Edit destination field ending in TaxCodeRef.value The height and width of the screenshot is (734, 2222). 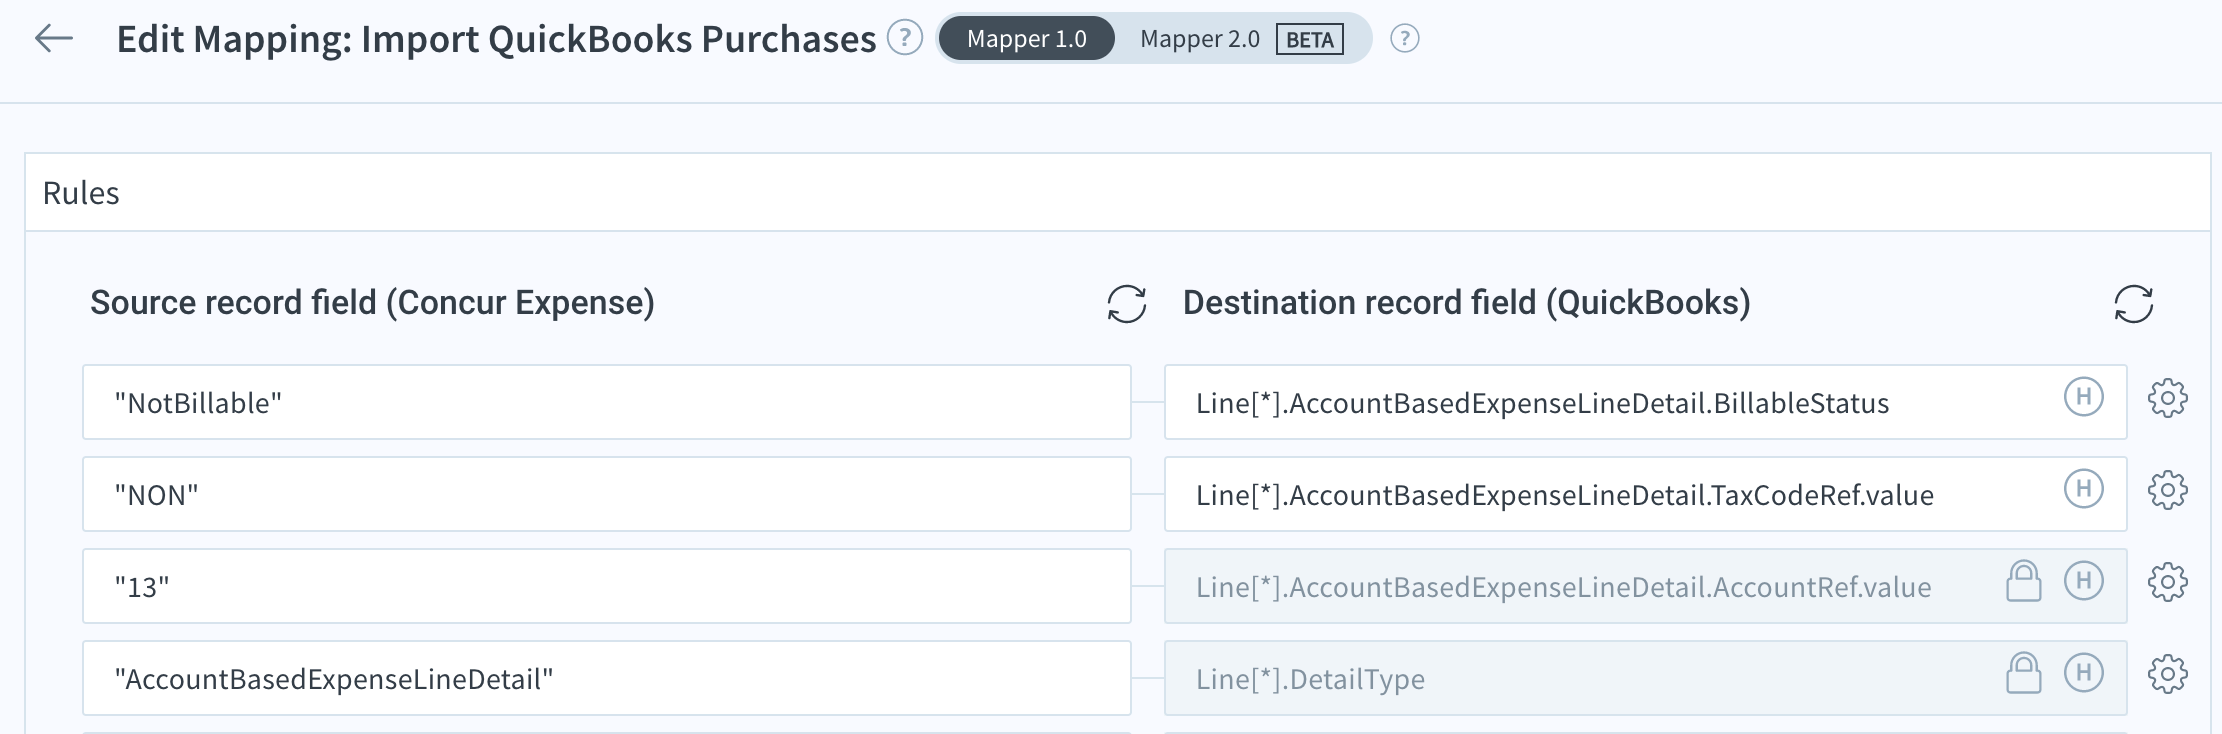coord(1646,494)
